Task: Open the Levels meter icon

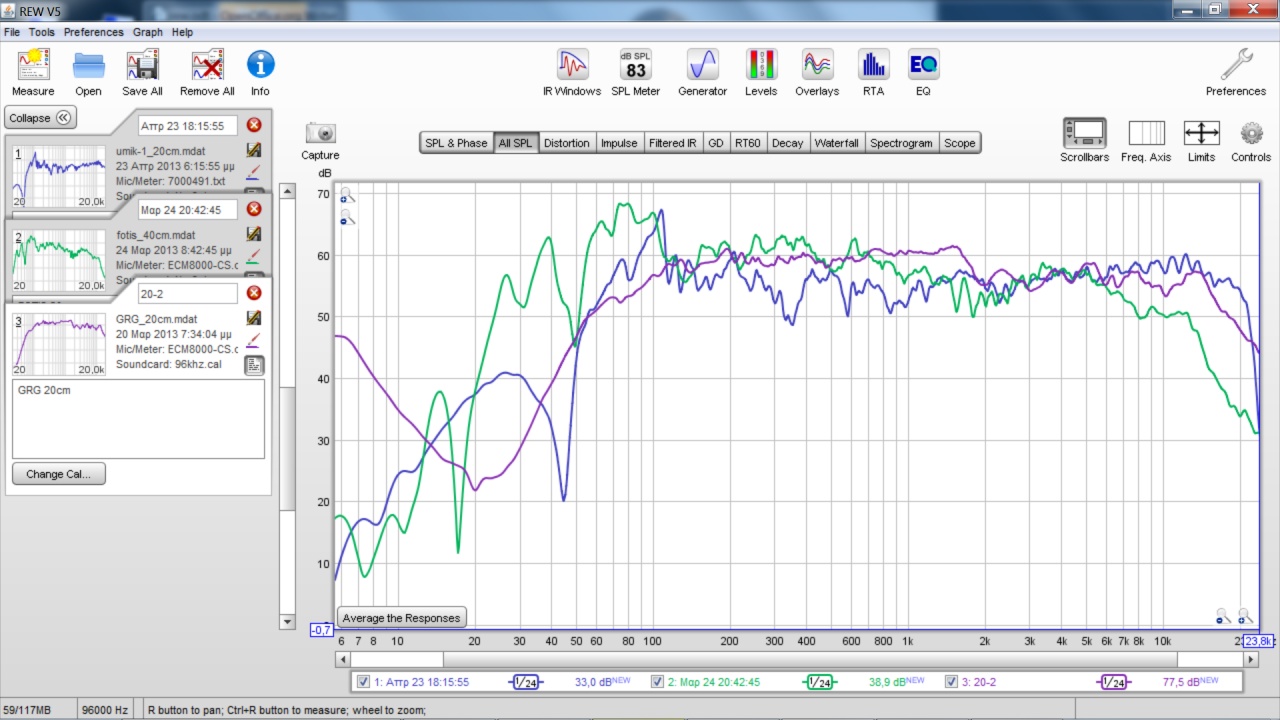Action: (761, 66)
